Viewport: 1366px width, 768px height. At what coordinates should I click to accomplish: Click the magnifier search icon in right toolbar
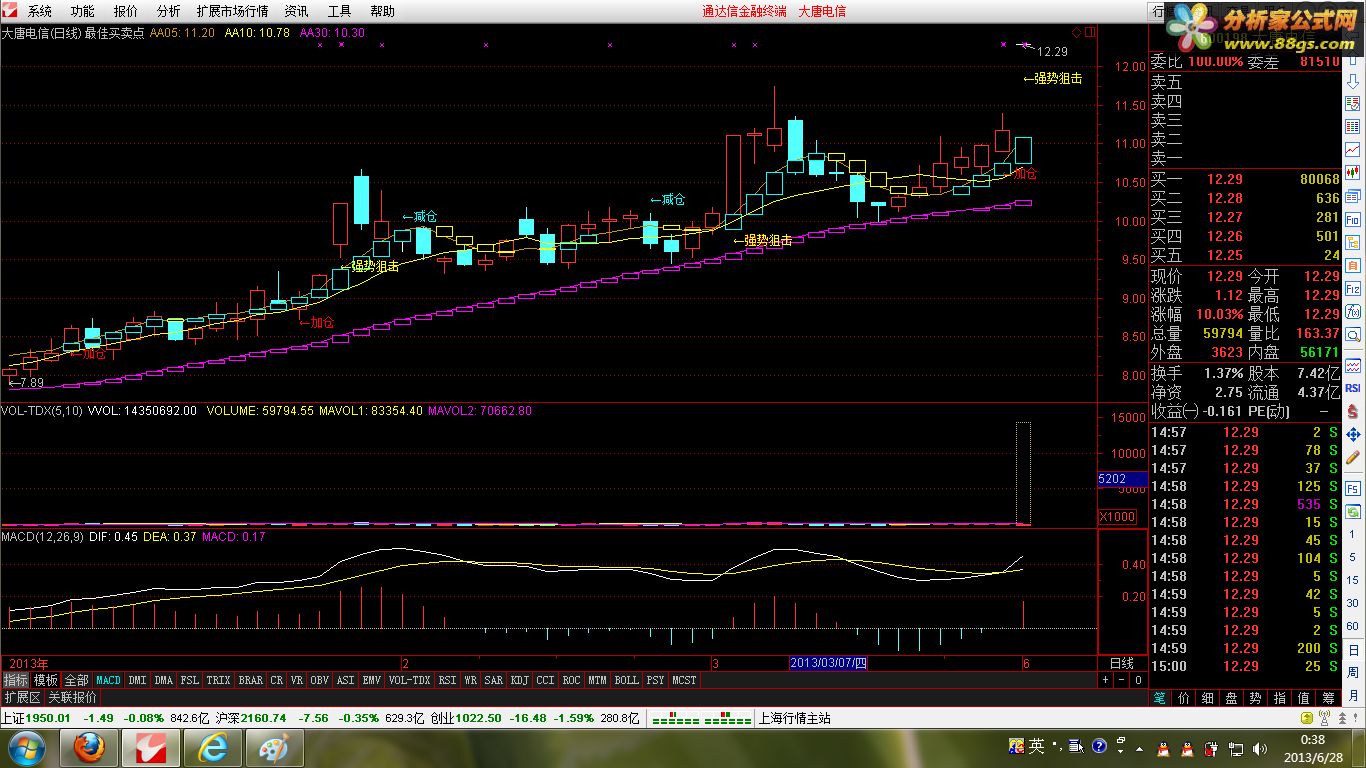[1353, 335]
